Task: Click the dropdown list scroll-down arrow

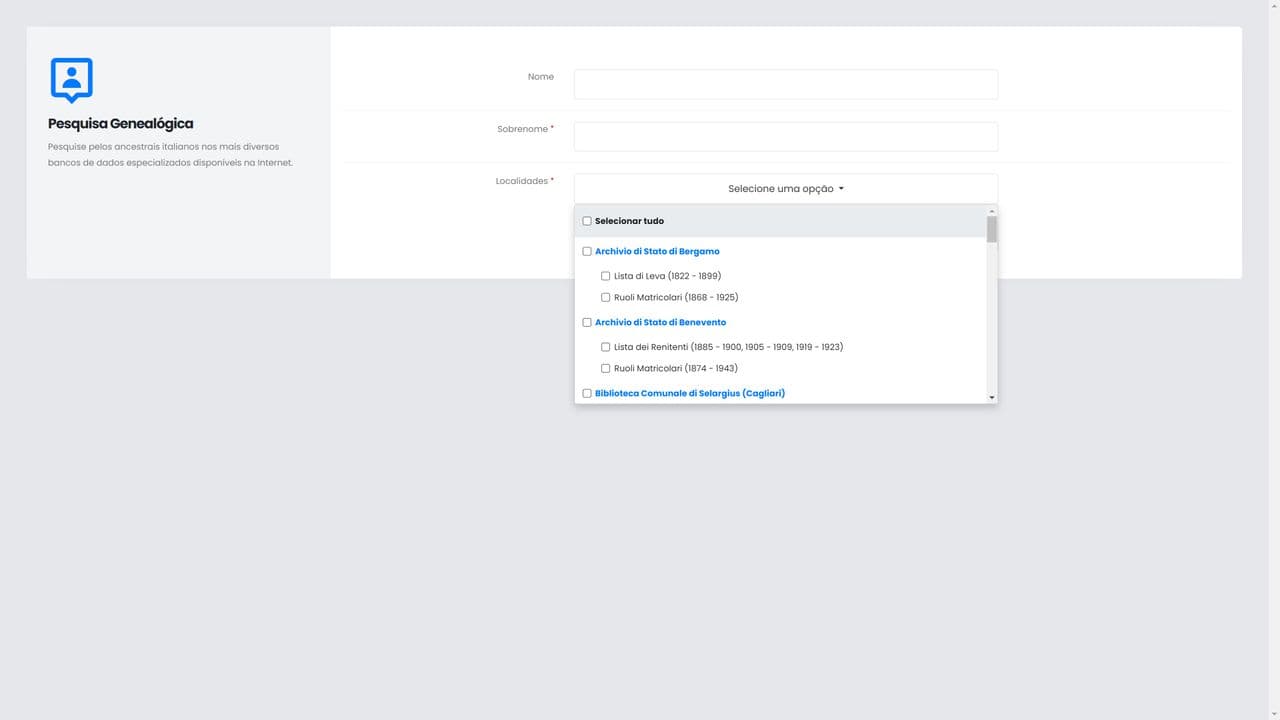Action: [992, 398]
